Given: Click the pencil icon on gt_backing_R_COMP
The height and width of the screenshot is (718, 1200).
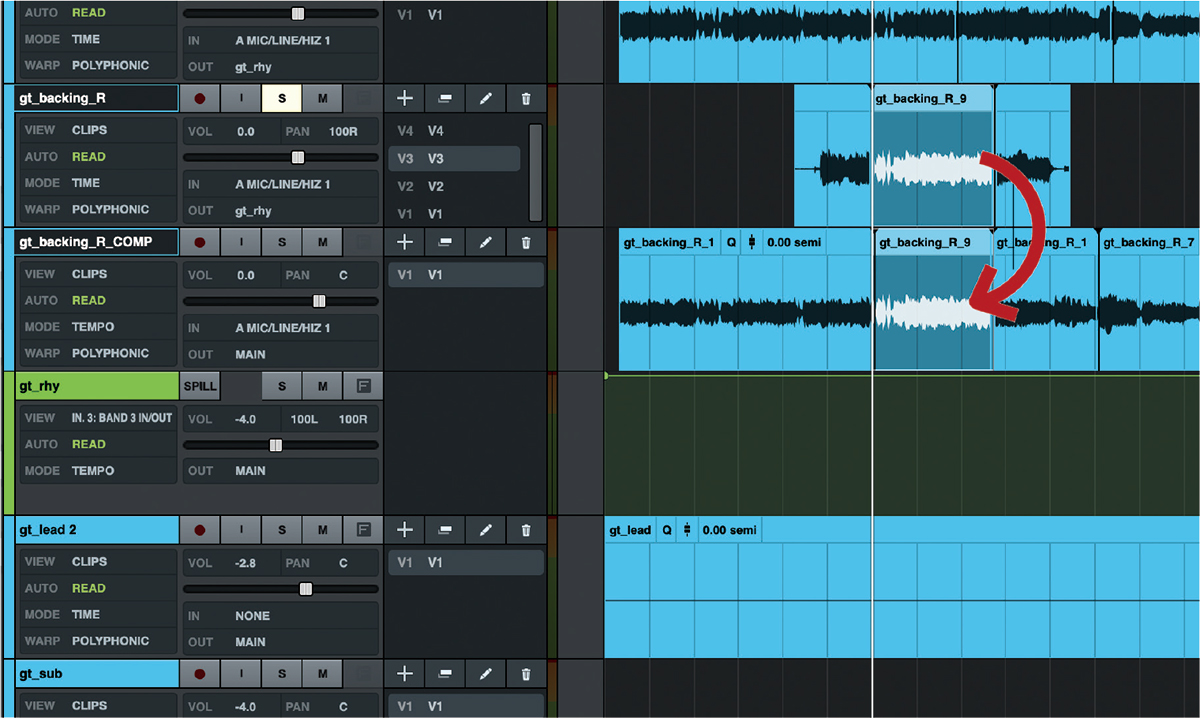Looking at the screenshot, I should [486, 242].
